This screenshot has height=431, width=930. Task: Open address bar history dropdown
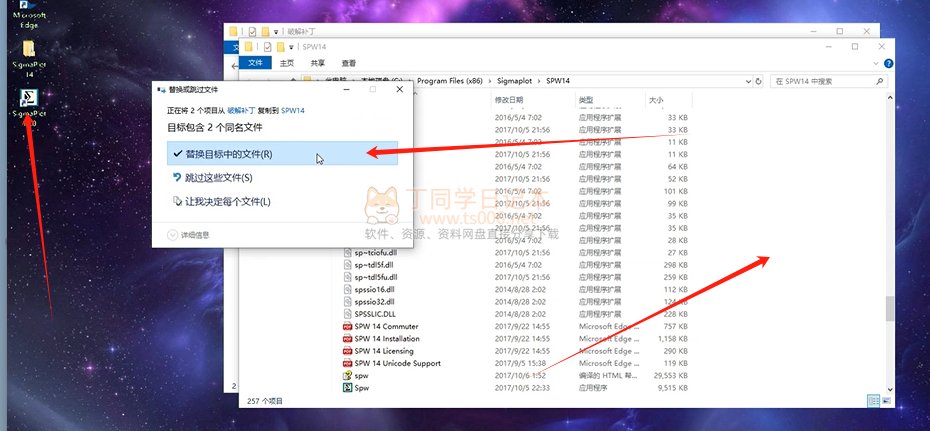pyautogui.click(x=746, y=81)
